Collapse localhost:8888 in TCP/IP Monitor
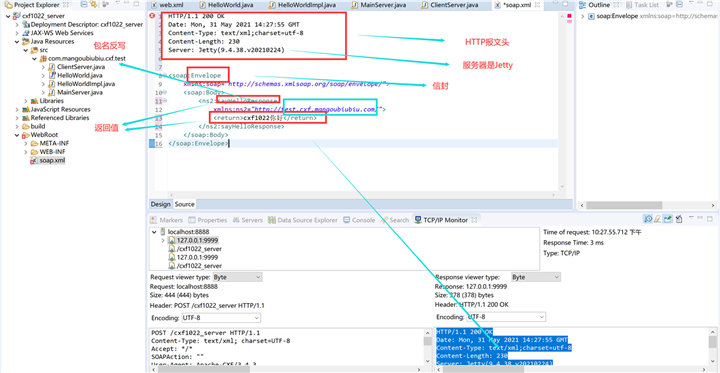The height and width of the screenshot is (373, 720). [154, 232]
